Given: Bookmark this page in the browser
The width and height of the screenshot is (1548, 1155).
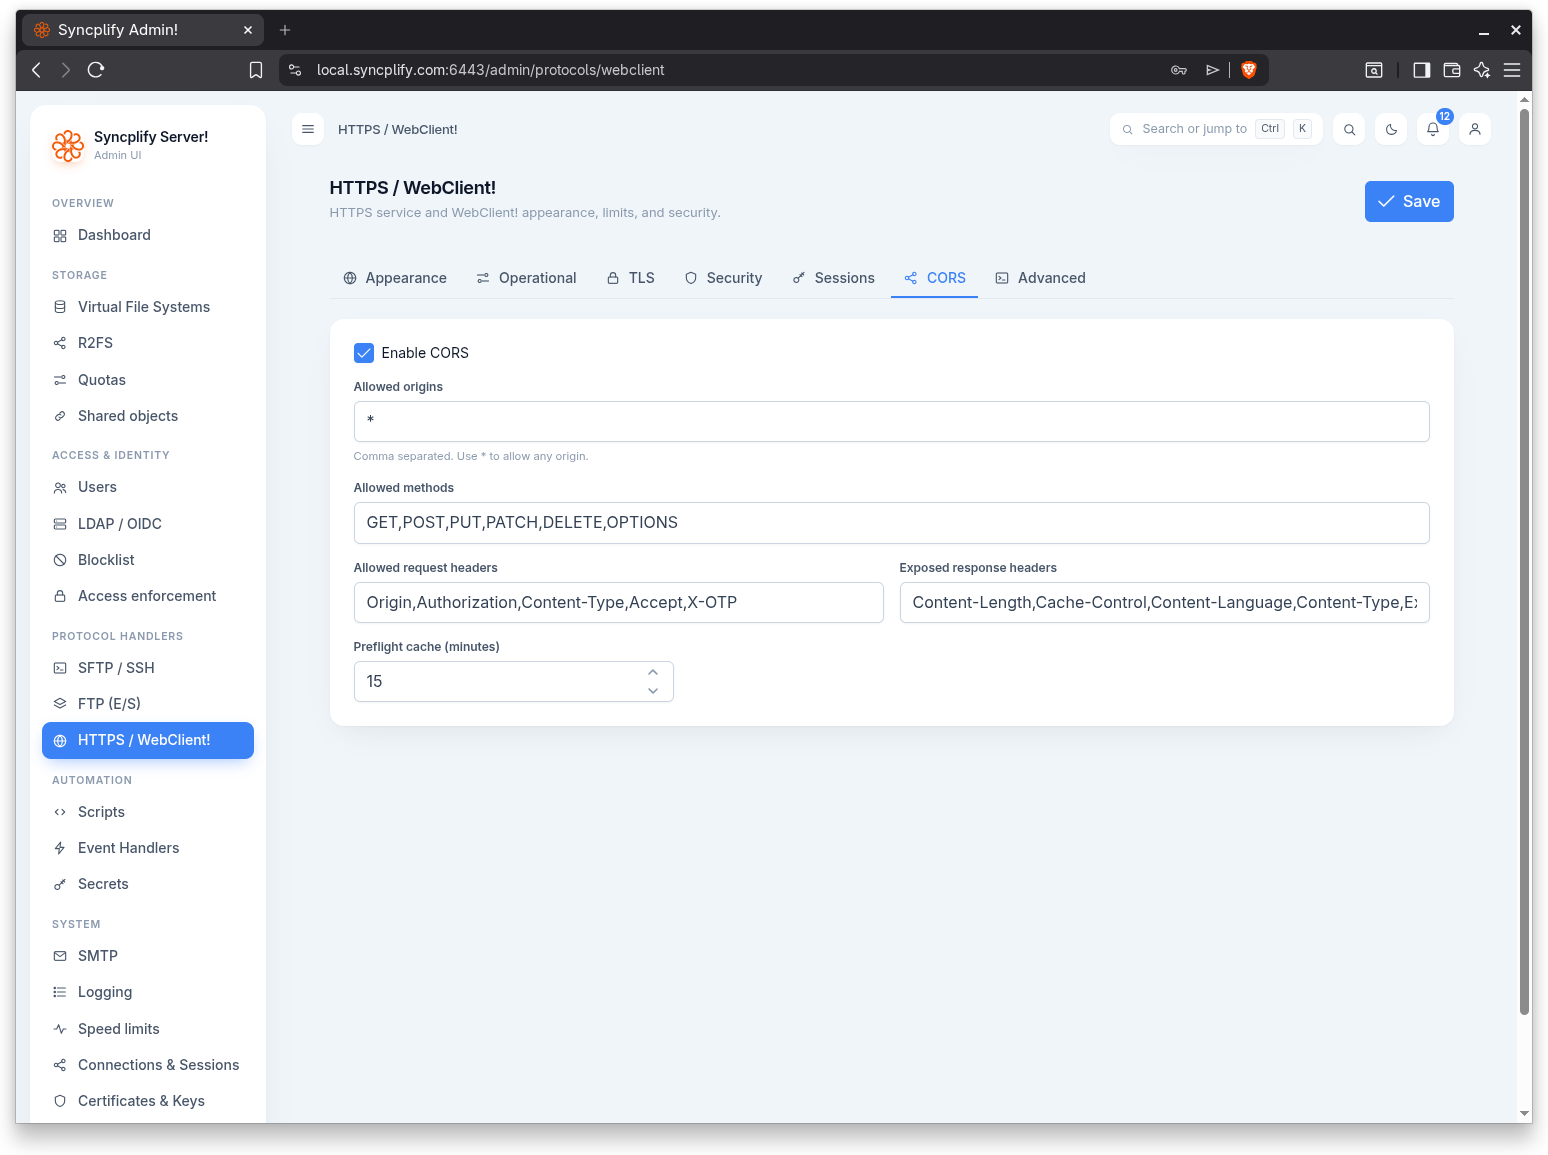Looking at the screenshot, I should click(256, 70).
